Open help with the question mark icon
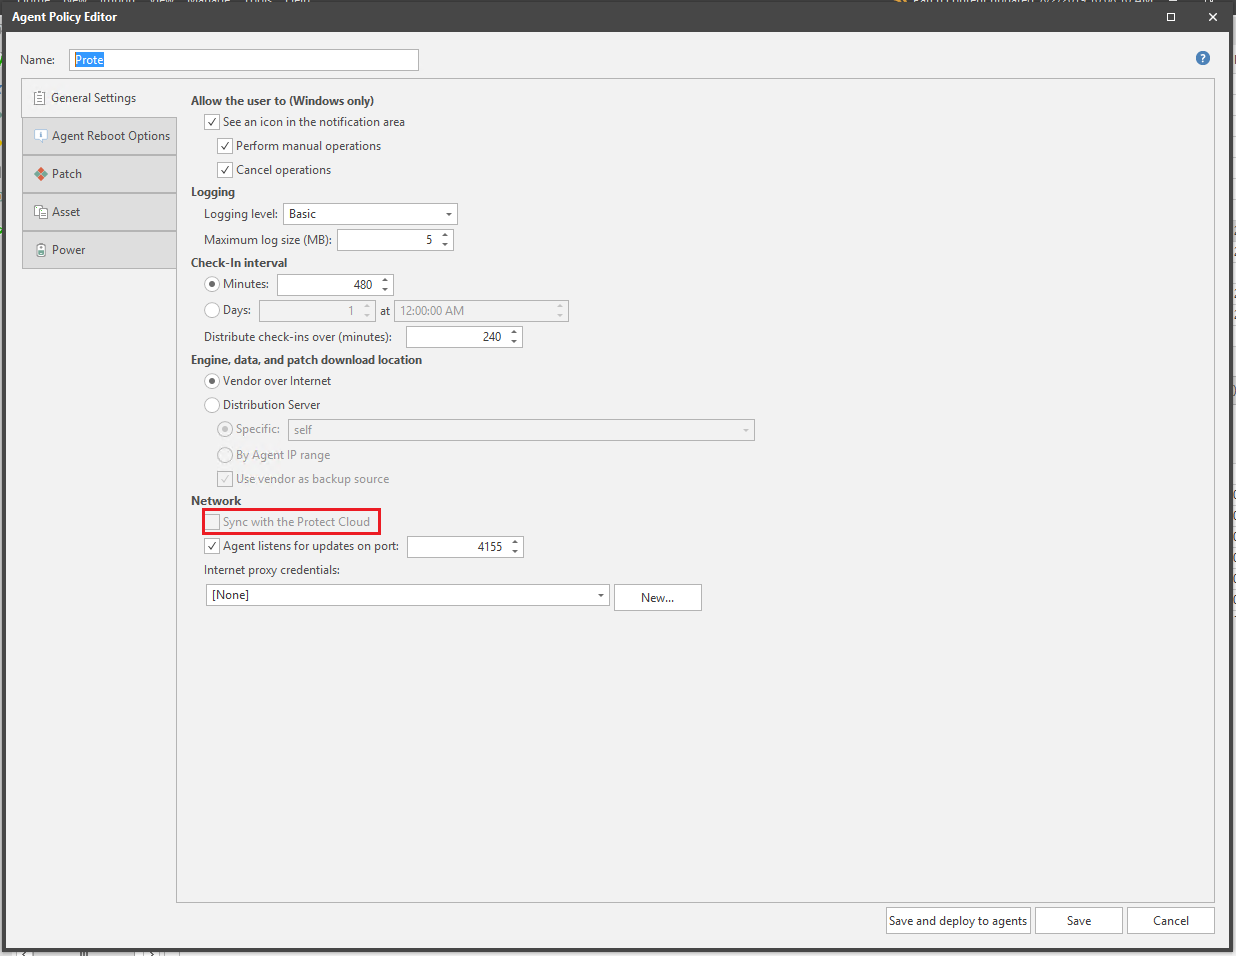1236x956 pixels. pyautogui.click(x=1202, y=58)
